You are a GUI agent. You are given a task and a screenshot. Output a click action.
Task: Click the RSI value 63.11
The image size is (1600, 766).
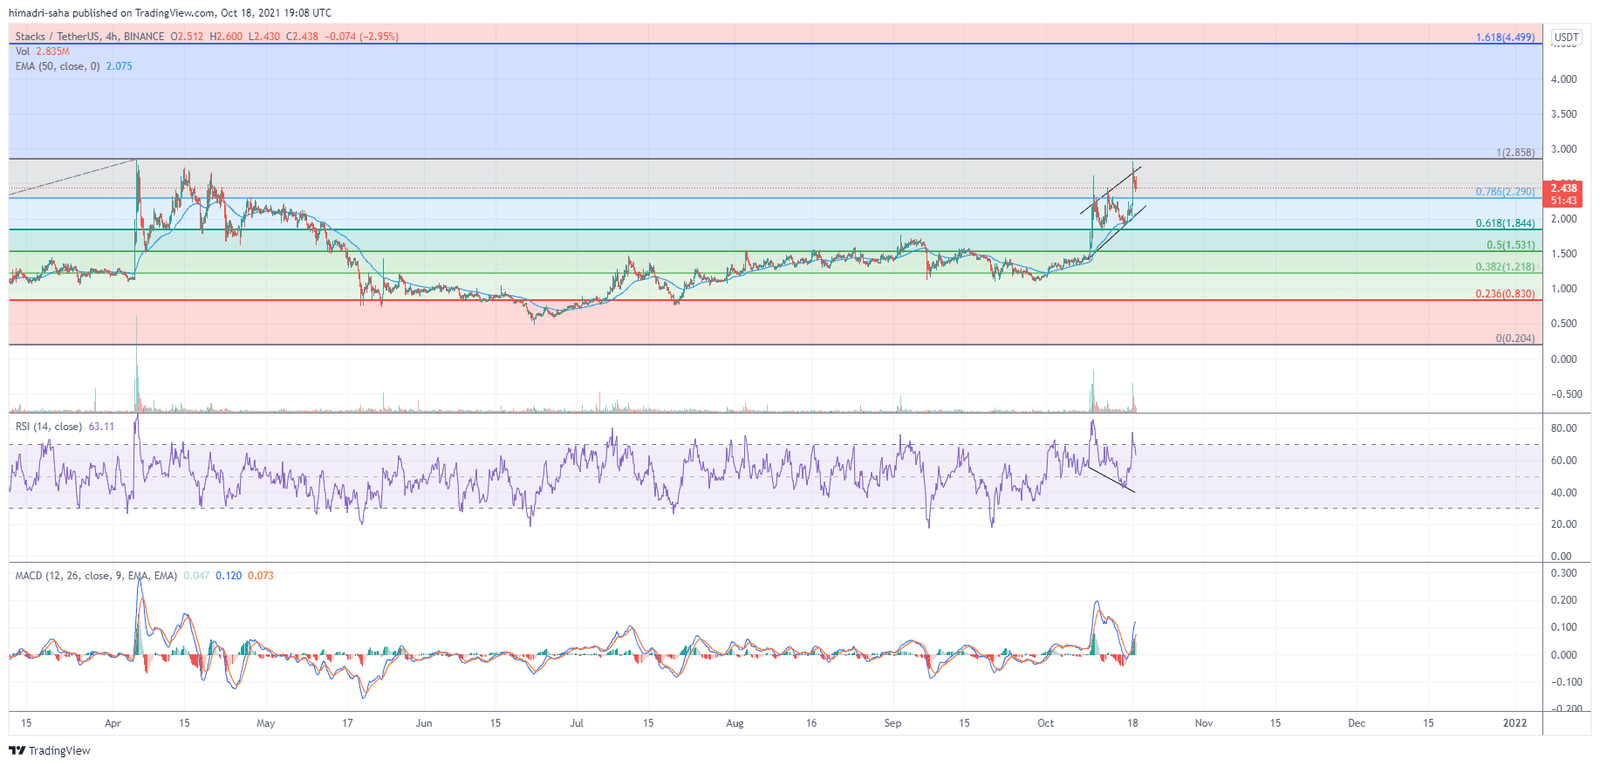[101, 427]
